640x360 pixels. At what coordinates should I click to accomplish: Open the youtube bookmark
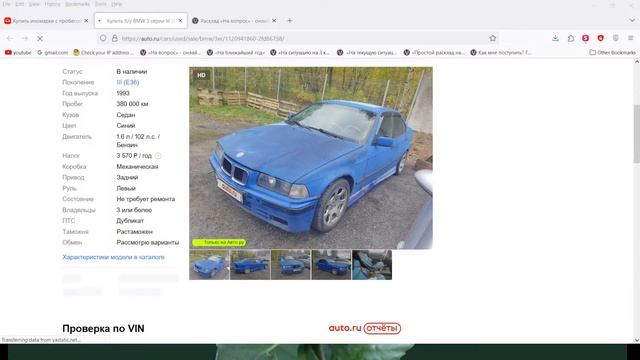[18, 53]
